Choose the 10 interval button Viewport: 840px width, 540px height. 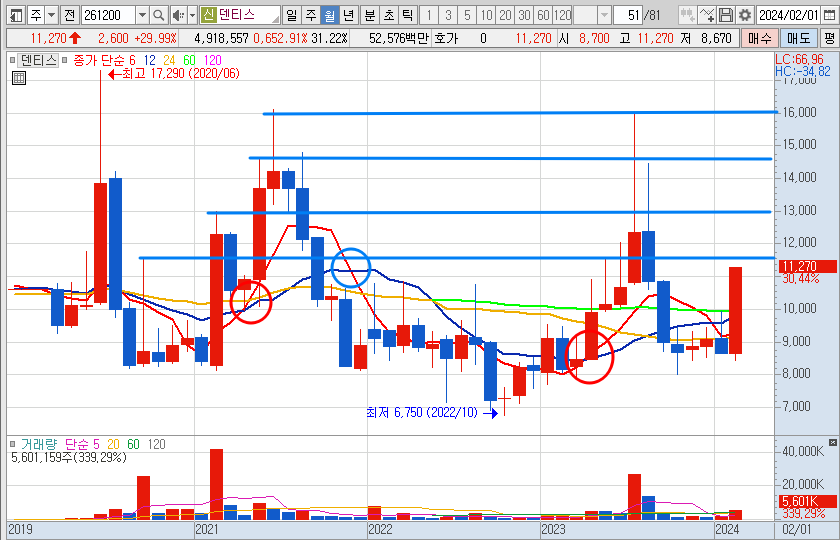click(486, 15)
